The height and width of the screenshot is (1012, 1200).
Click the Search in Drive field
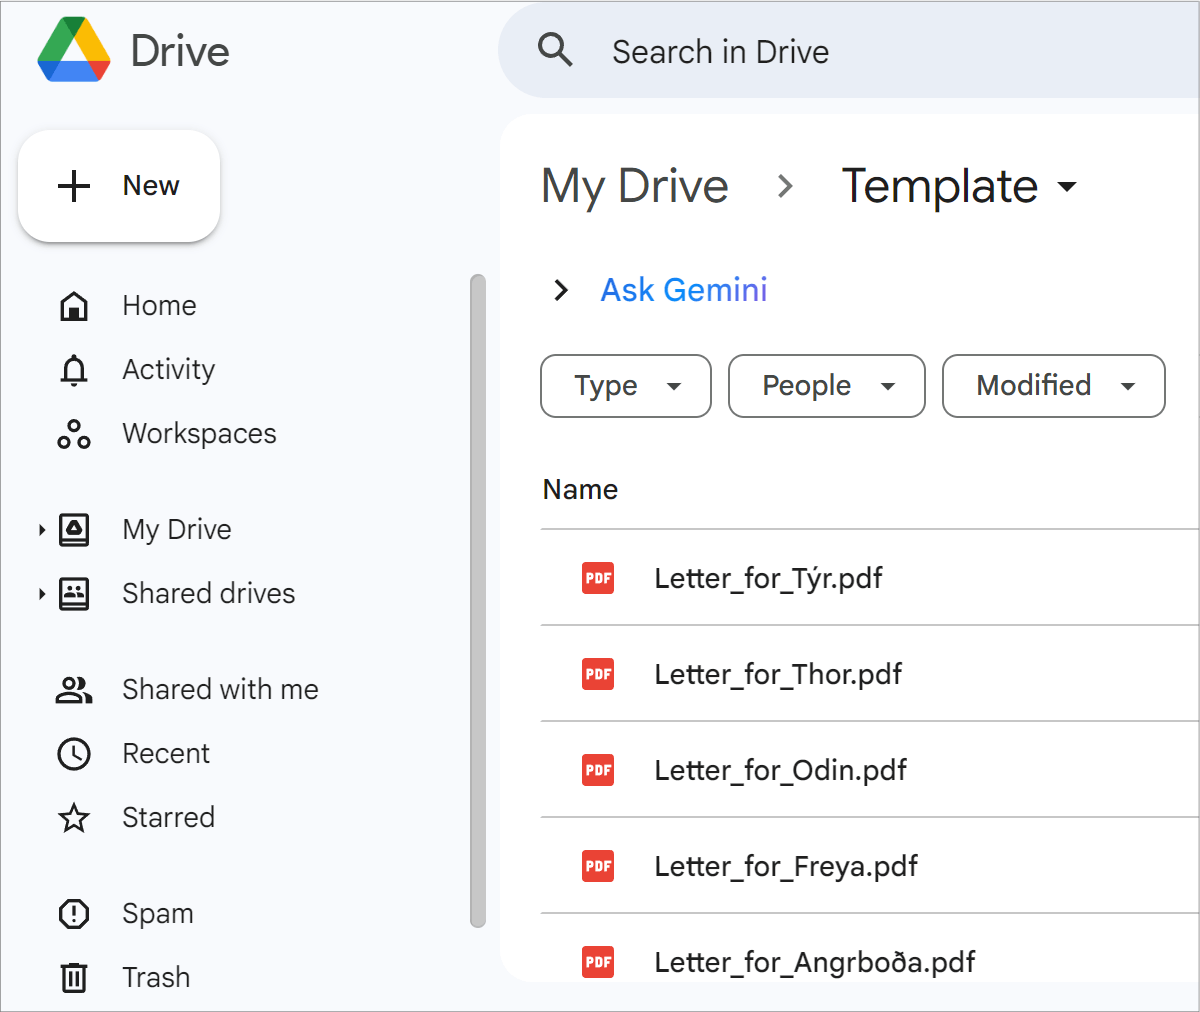(x=849, y=50)
